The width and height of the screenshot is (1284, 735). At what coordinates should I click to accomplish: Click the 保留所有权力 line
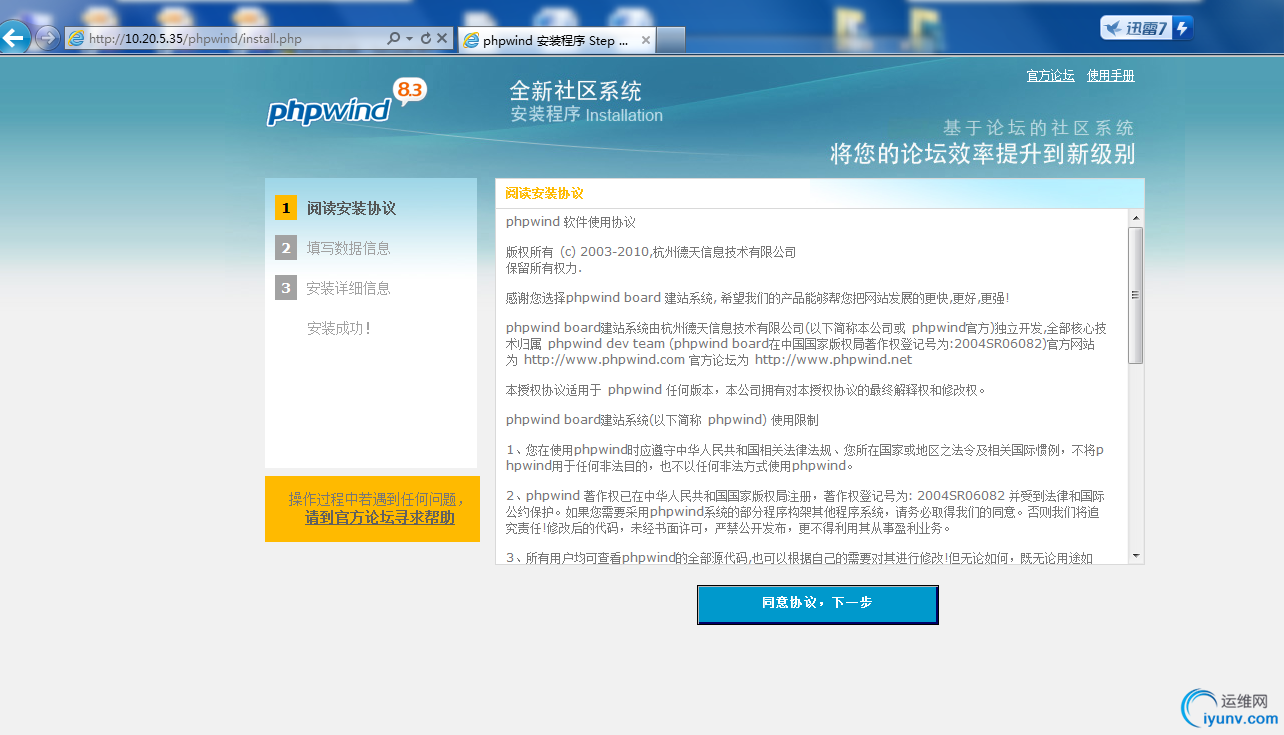coord(544,268)
